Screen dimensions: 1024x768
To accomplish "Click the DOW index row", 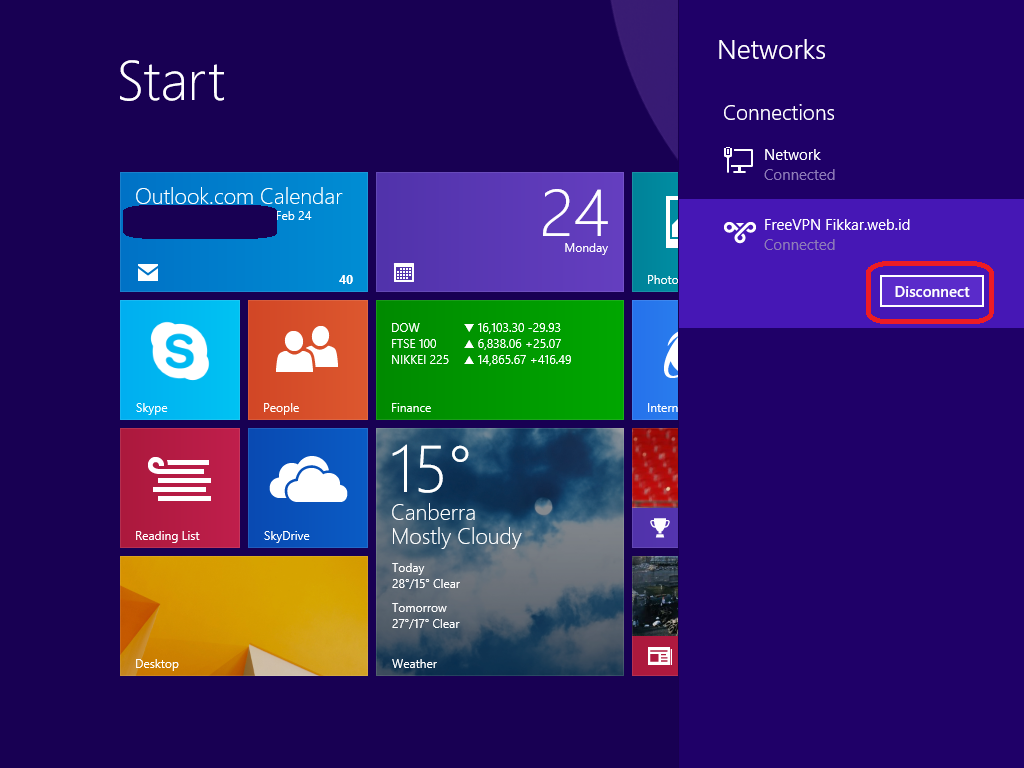I will point(475,328).
